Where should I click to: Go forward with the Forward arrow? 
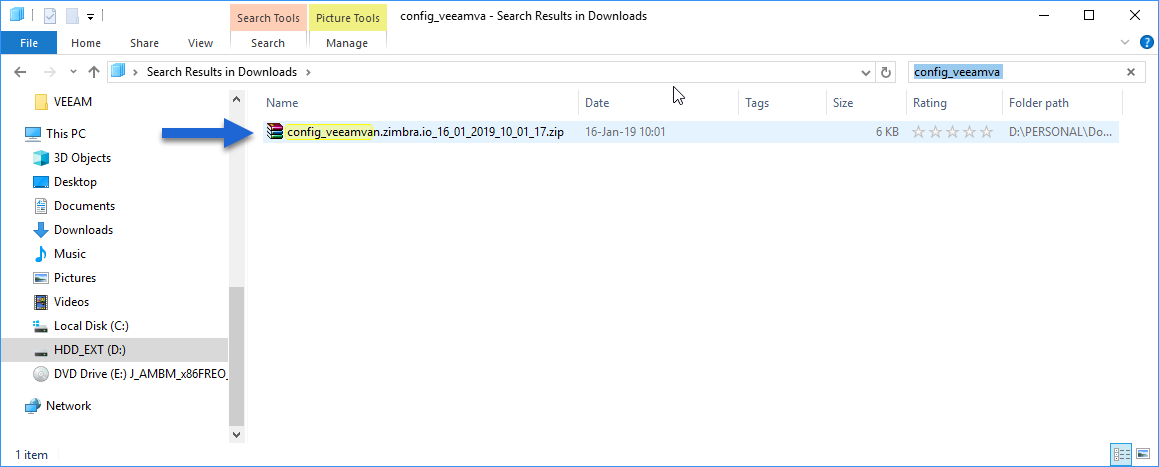click(49, 72)
